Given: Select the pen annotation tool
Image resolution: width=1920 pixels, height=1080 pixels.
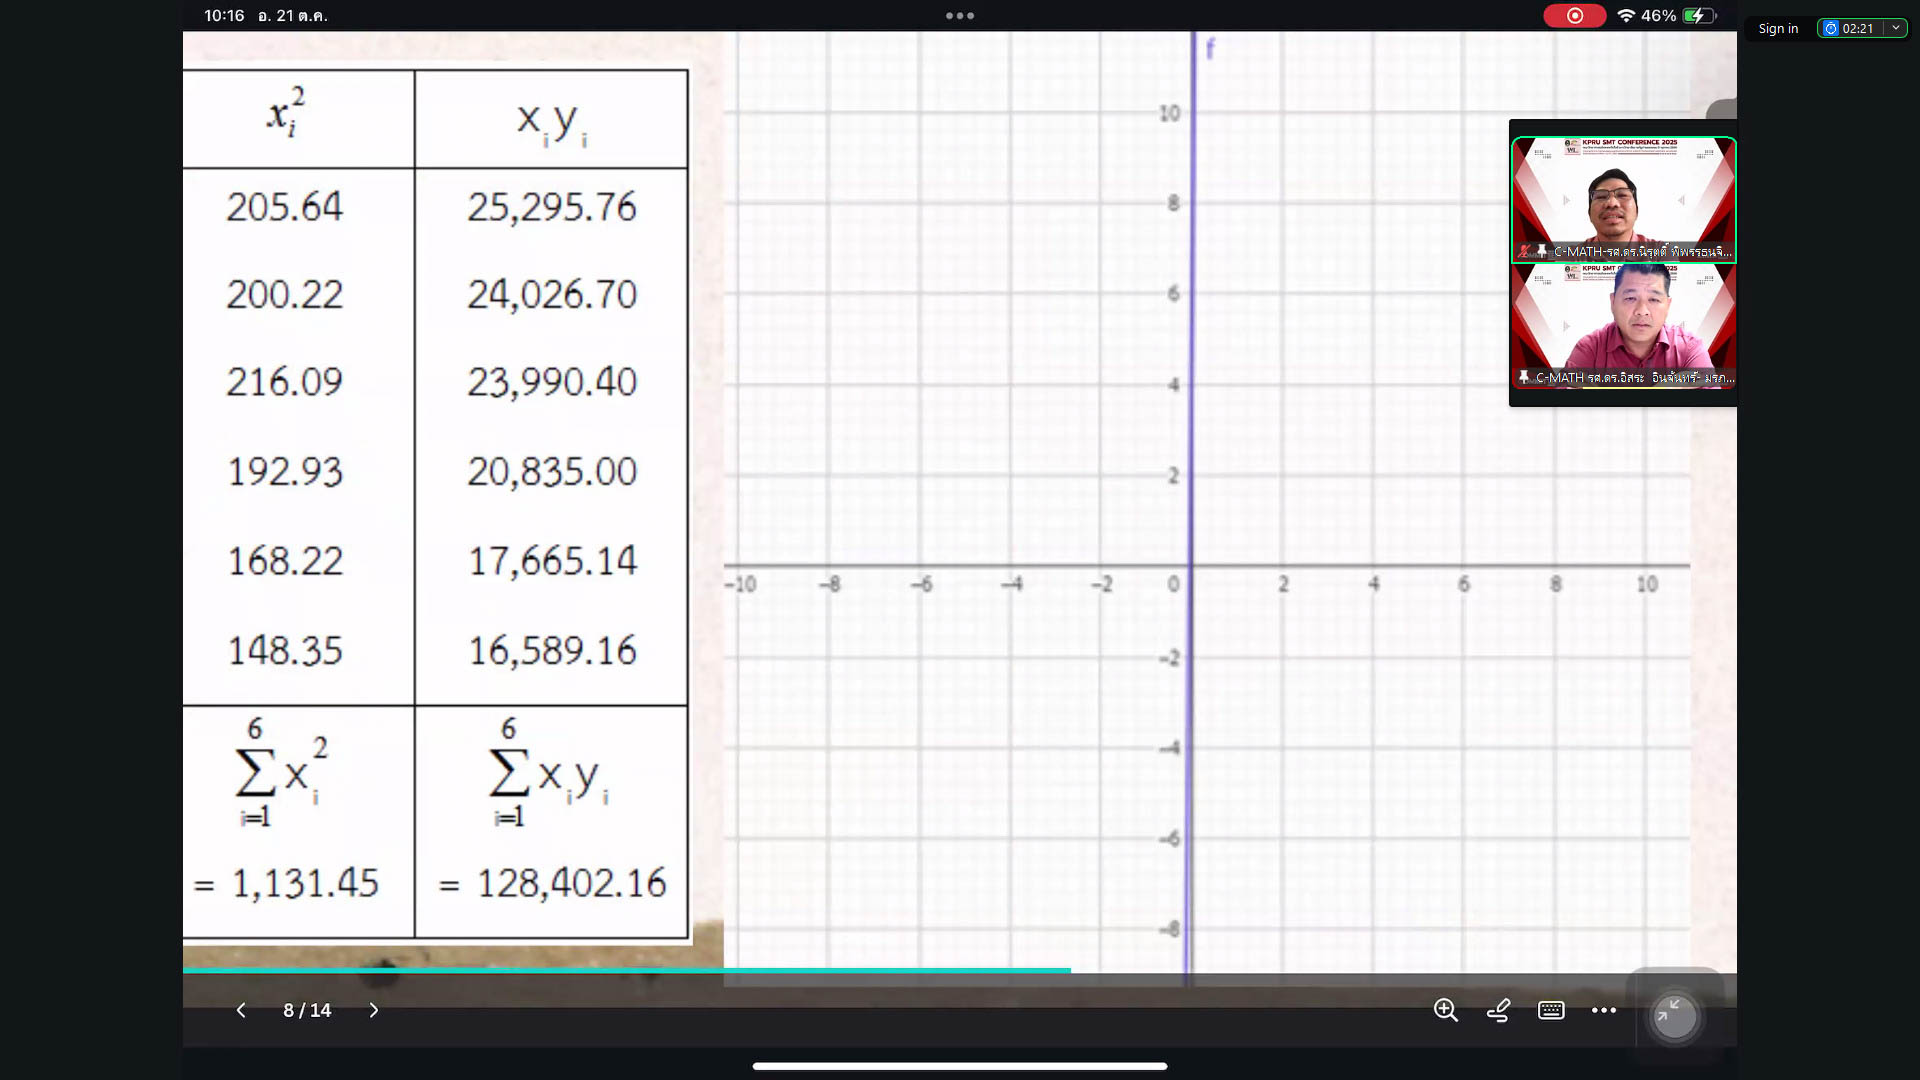Looking at the screenshot, I should (1498, 1010).
